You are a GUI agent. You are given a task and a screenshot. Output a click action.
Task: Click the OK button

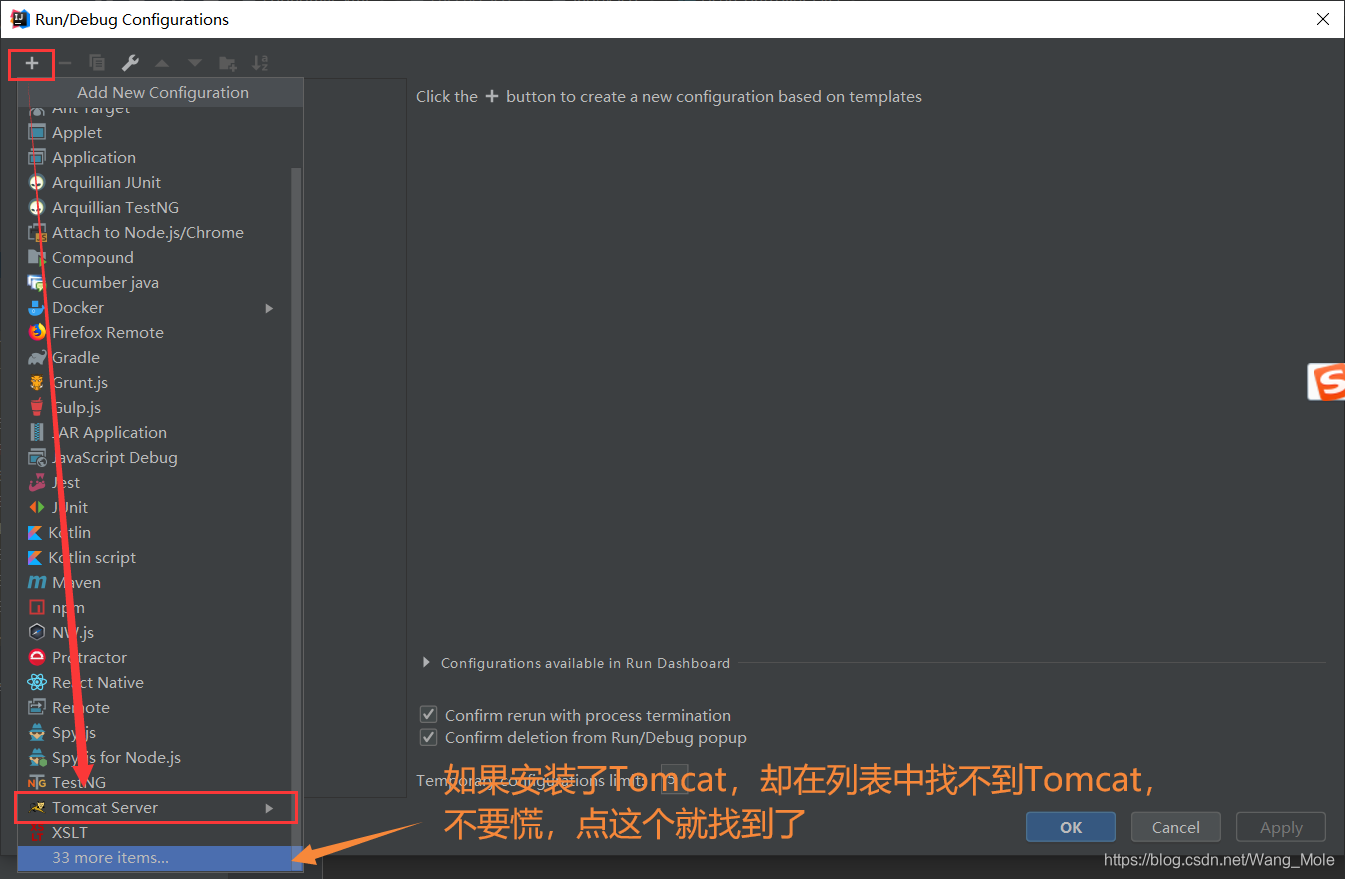point(1071,827)
